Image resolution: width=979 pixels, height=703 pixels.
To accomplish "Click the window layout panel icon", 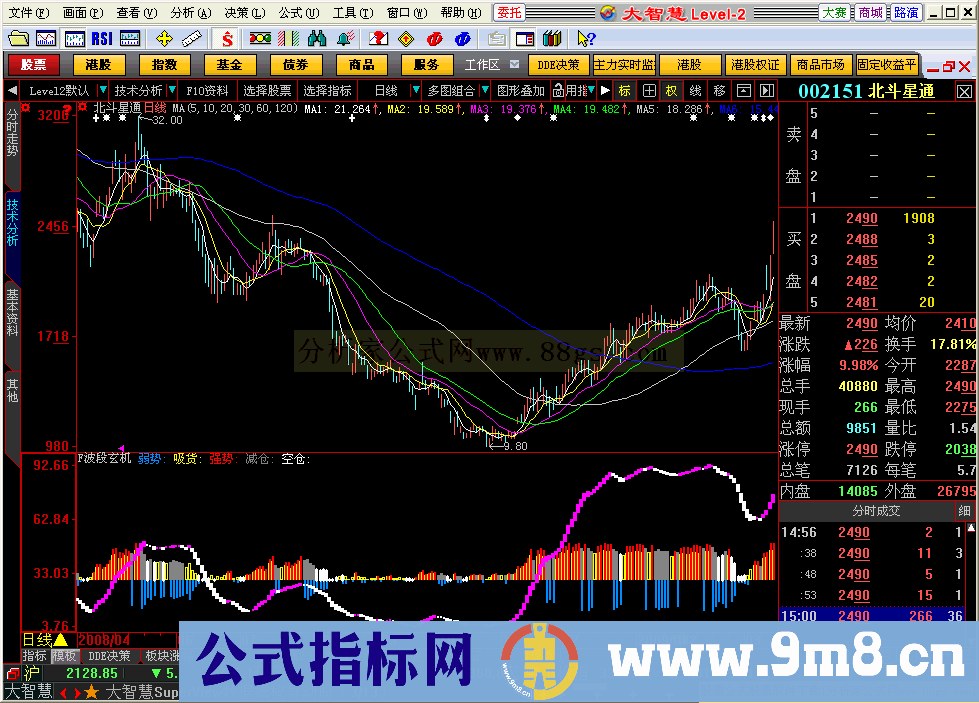I will (x=525, y=39).
